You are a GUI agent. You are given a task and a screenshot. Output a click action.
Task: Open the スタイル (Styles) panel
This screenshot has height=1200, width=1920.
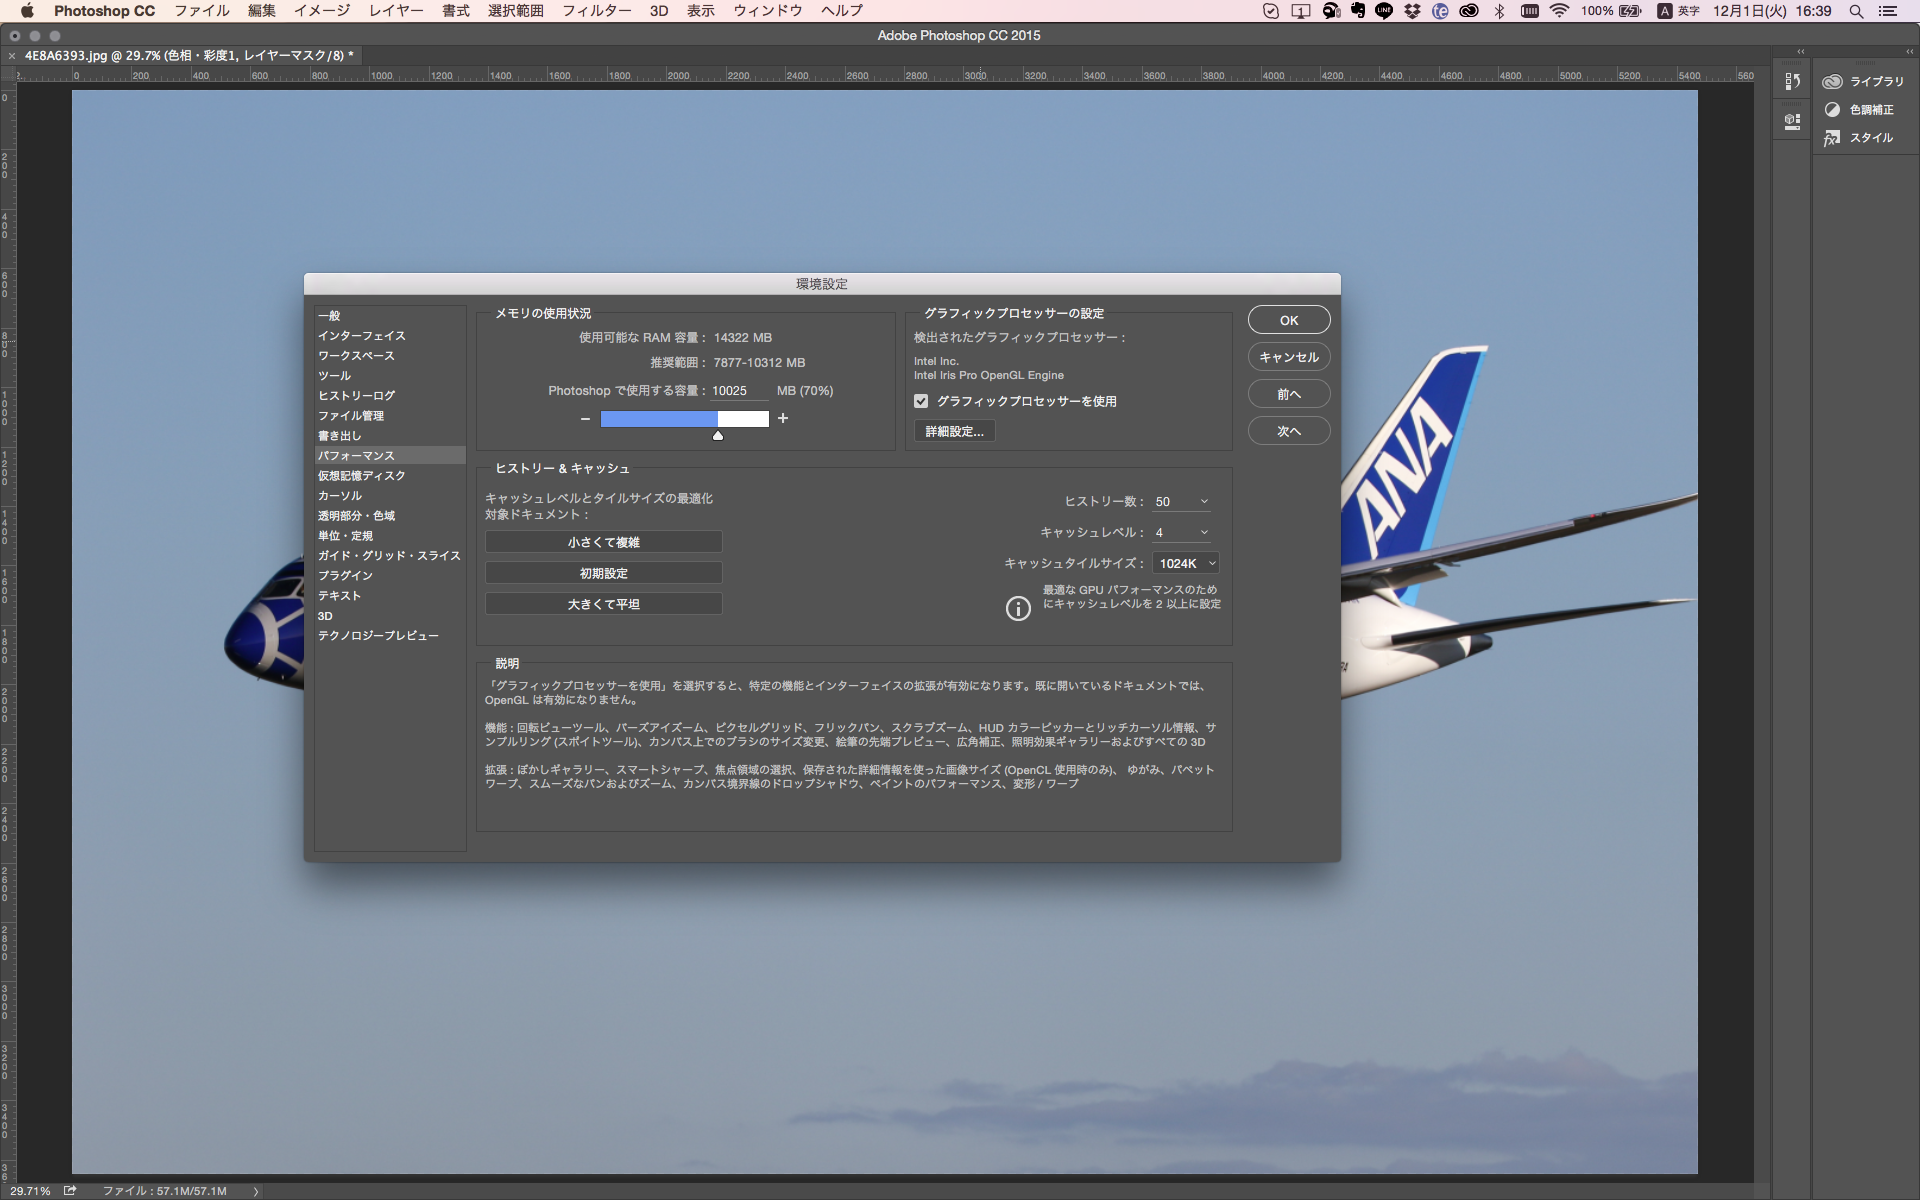point(1859,138)
